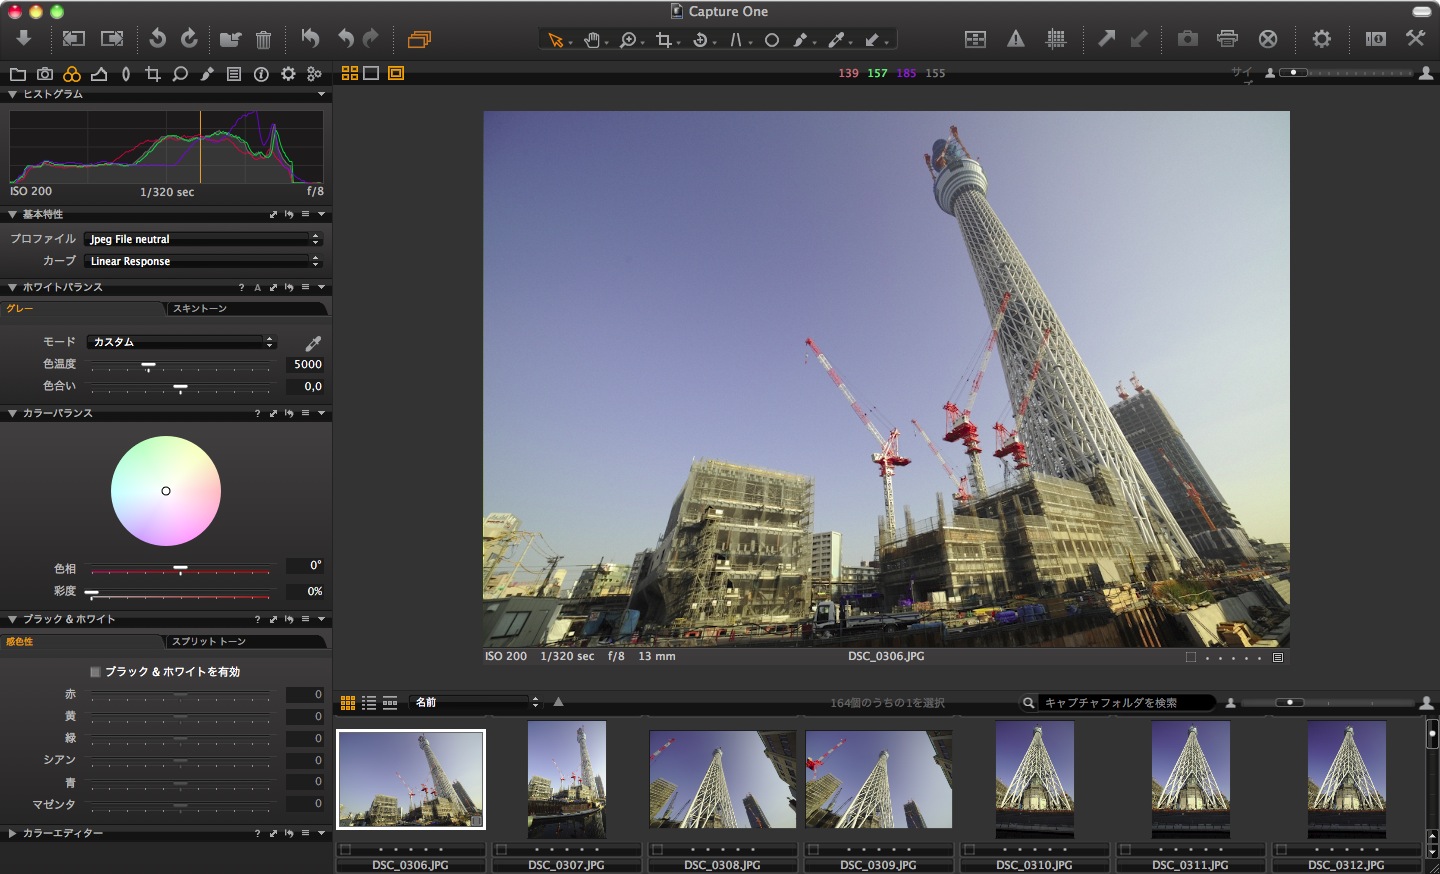The width and height of the screenshot is (1440, 874).
Task: Reset the カラーバランス panel adjustments
Action: click(x=290, y=413)
